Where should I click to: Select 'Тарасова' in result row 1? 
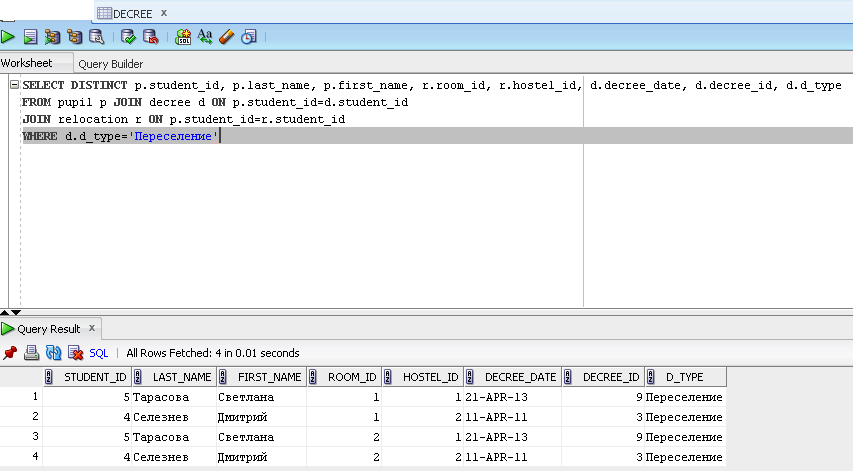point(161,397)
